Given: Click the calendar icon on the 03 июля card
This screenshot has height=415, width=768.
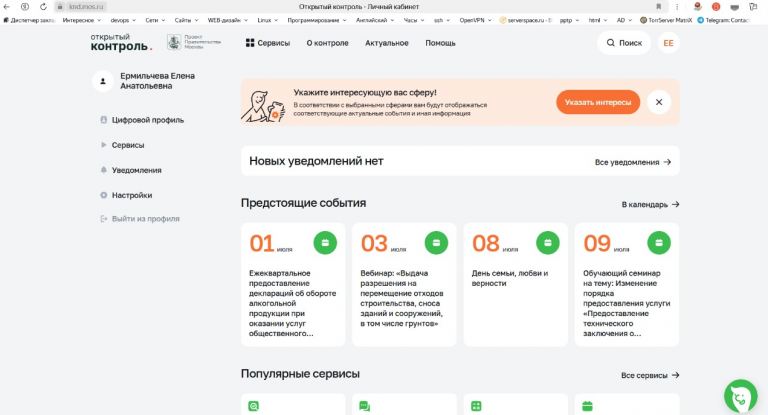Looking at the screenshot, I should point(436,243).
